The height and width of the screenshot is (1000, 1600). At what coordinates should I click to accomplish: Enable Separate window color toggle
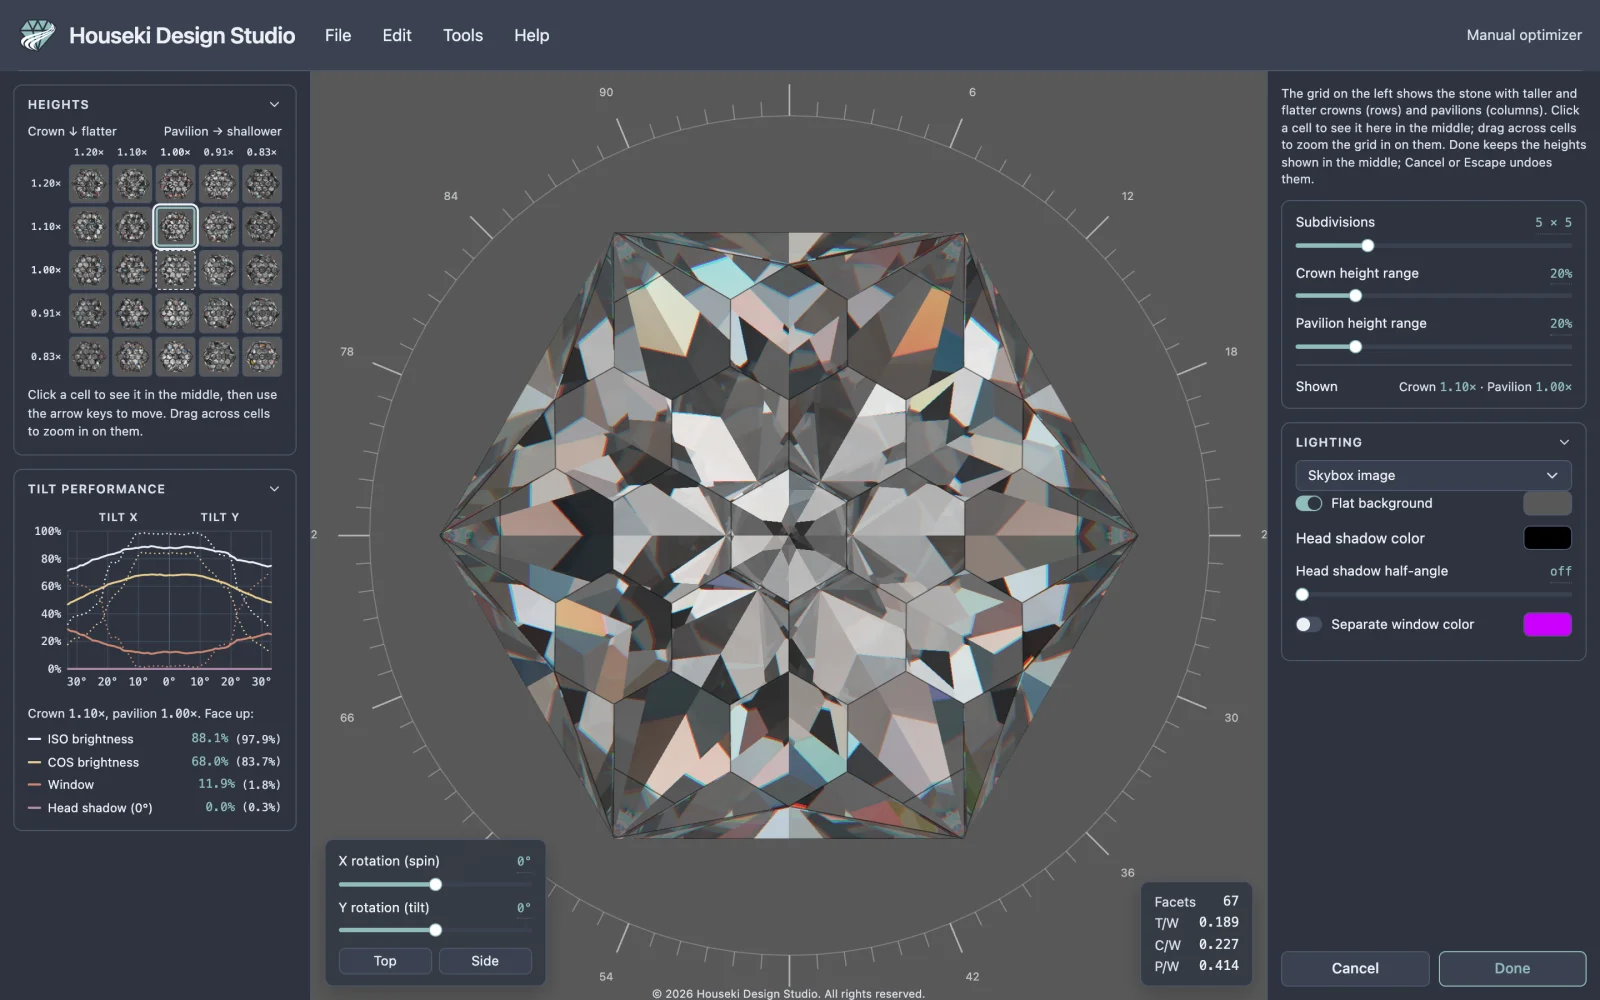tap(1308, 624)
